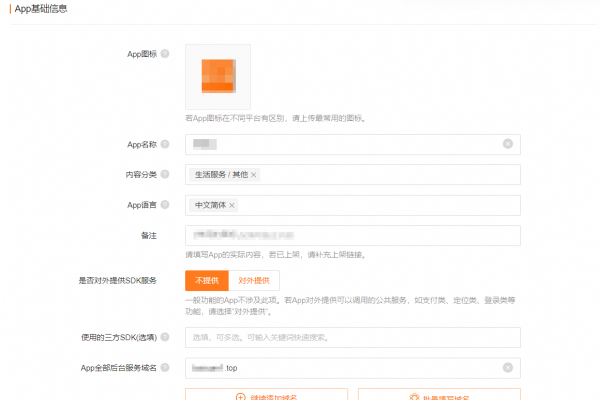Focus the App名称 input field
This screenshot has height=400, width=600.
(x=353, y=144)
